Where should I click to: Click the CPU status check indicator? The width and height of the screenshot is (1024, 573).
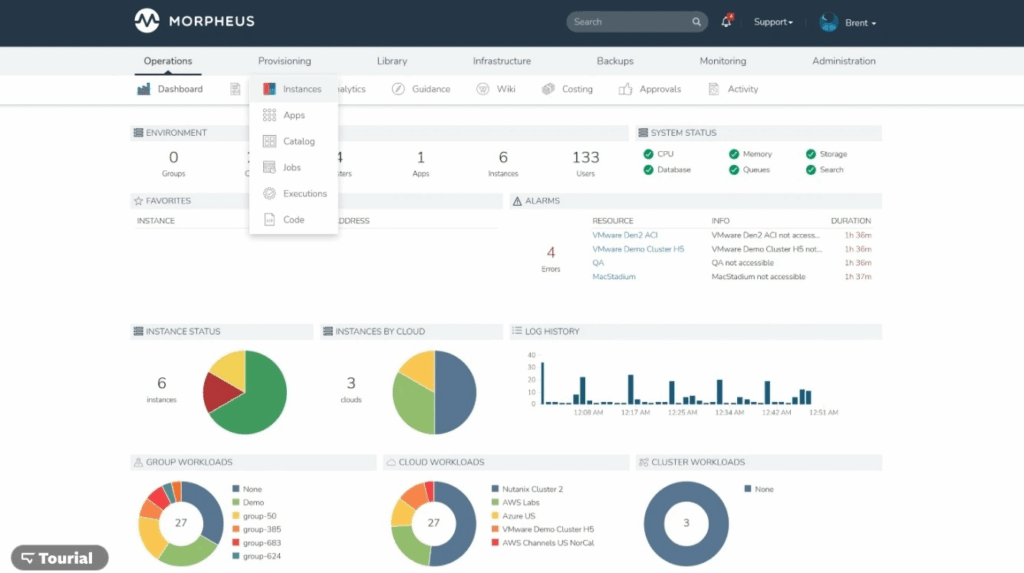[649, 154]
